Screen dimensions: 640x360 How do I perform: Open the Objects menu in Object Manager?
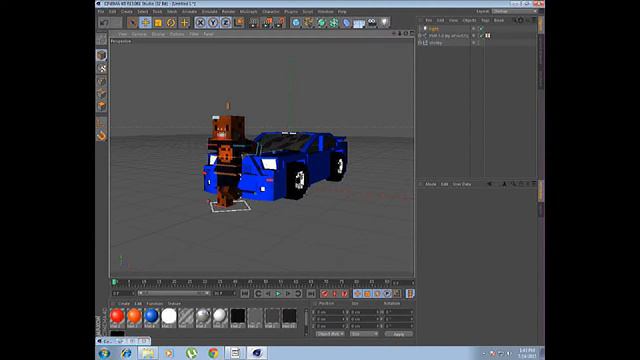pos(469,20)
